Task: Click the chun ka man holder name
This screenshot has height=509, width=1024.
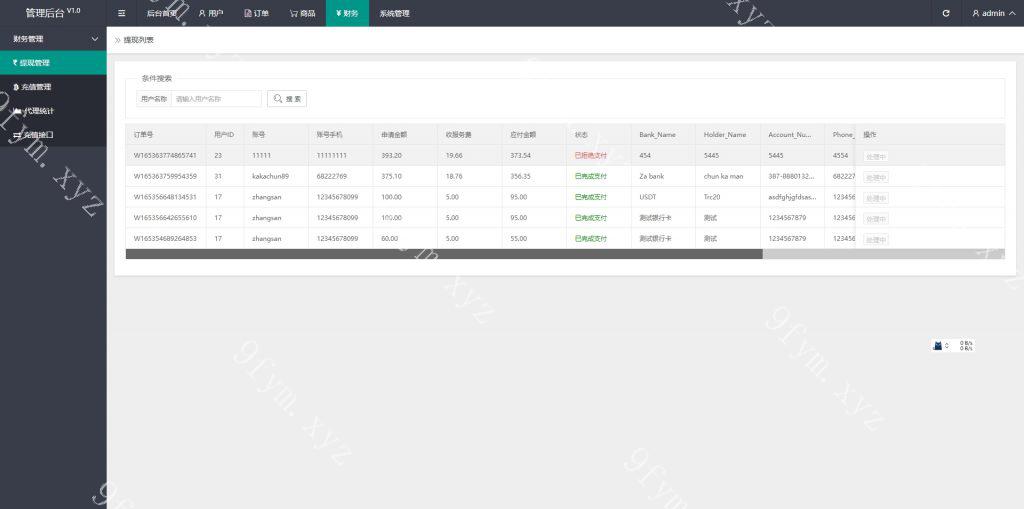Action: (x=723, y=176)
